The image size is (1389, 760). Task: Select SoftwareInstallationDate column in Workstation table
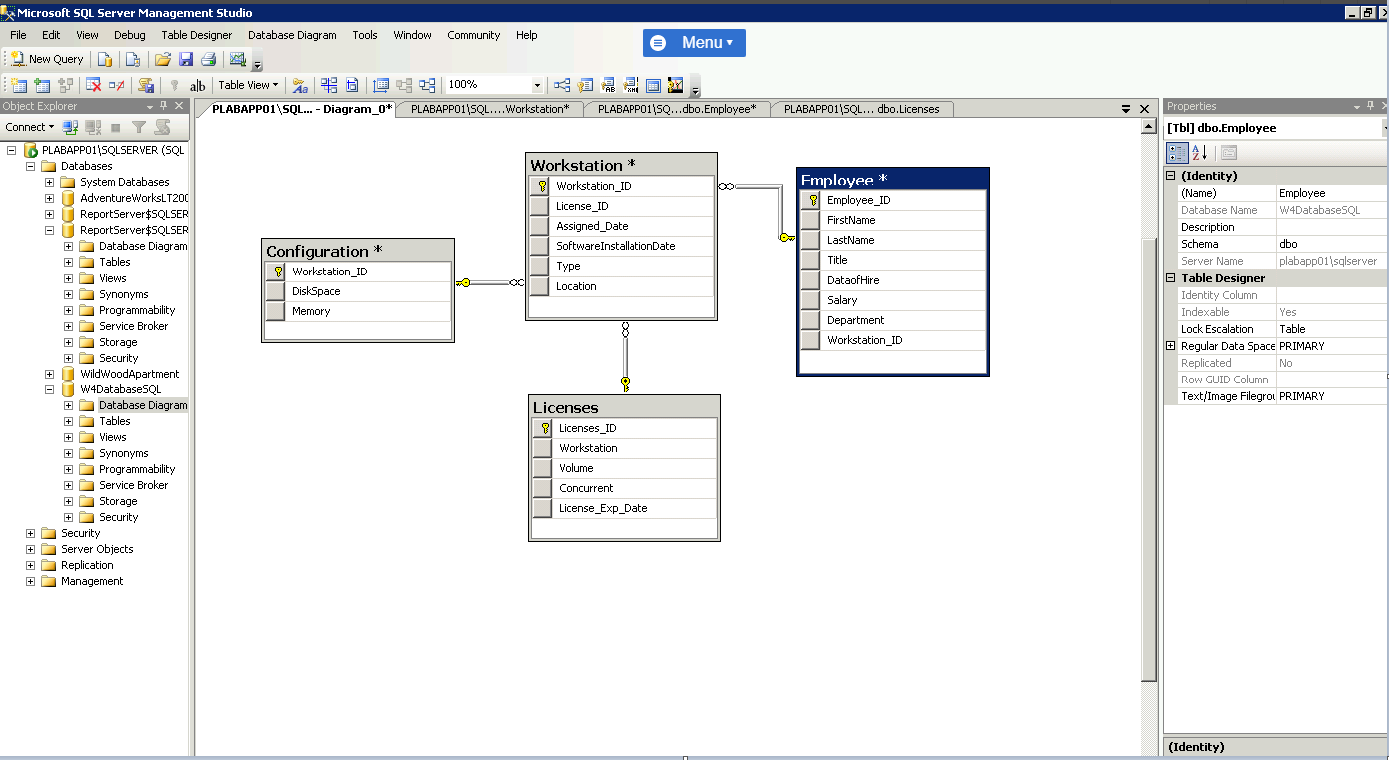click(x=621, y=246)
